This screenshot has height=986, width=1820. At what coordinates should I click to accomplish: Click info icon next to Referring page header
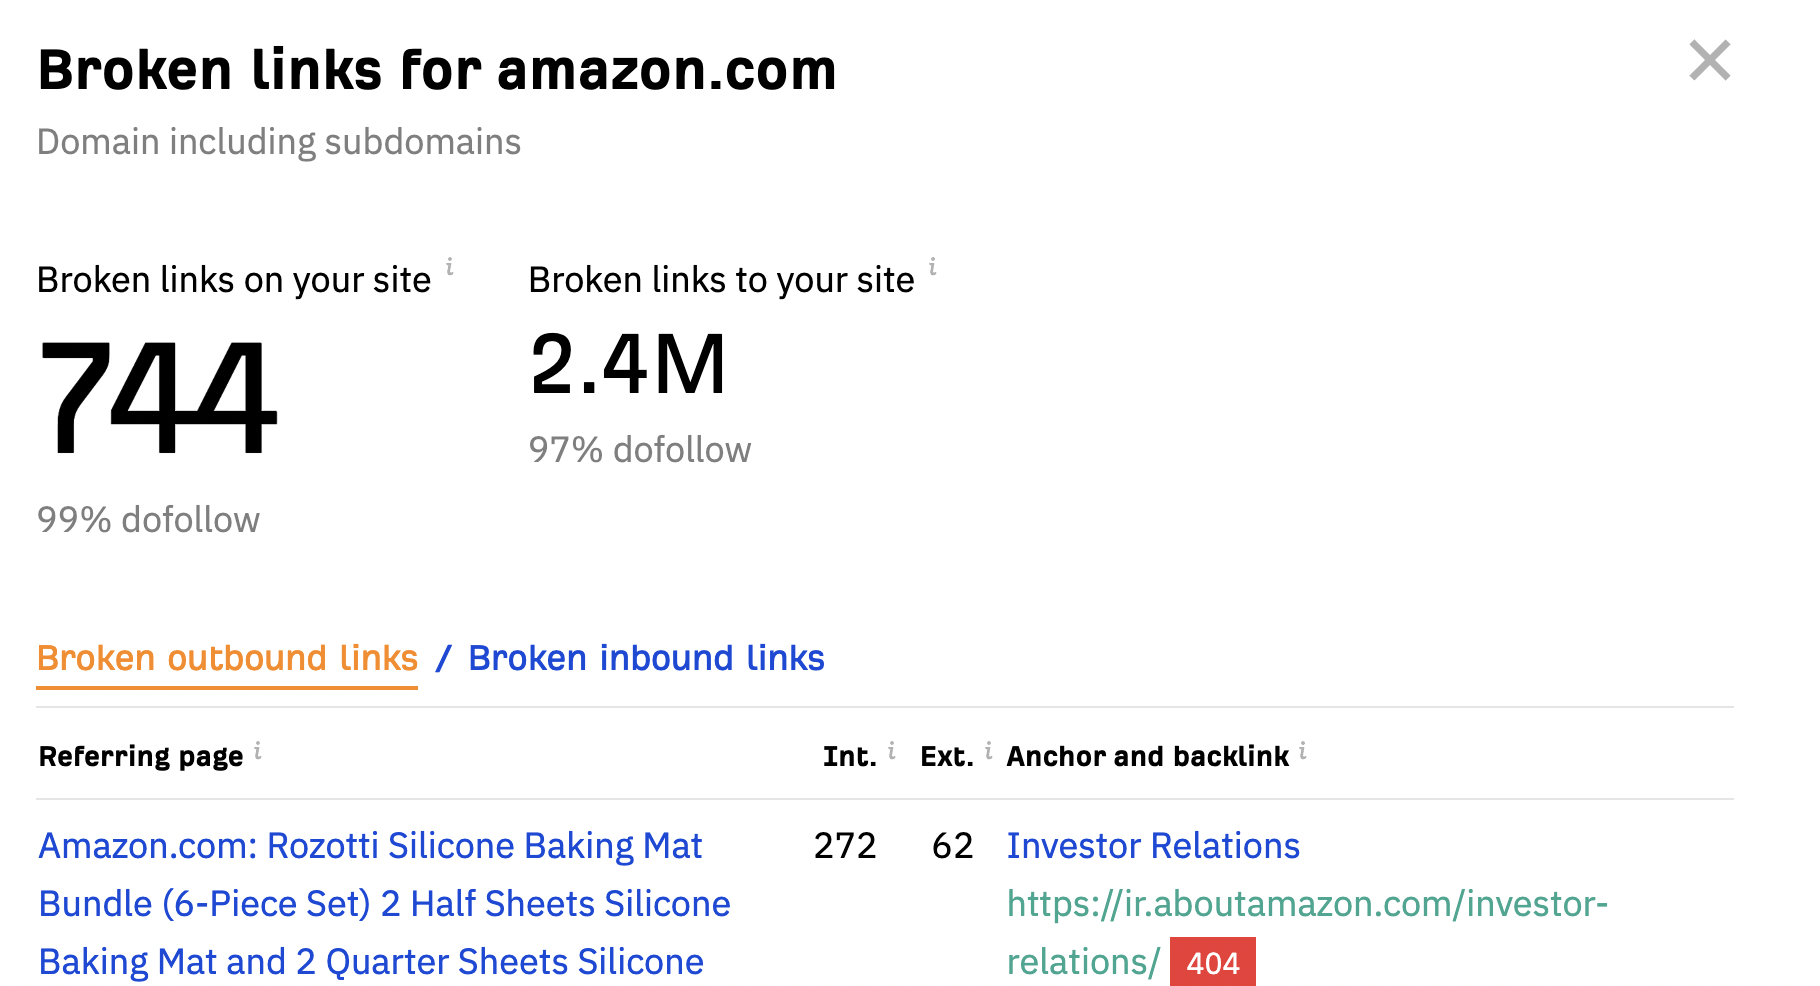258,751
